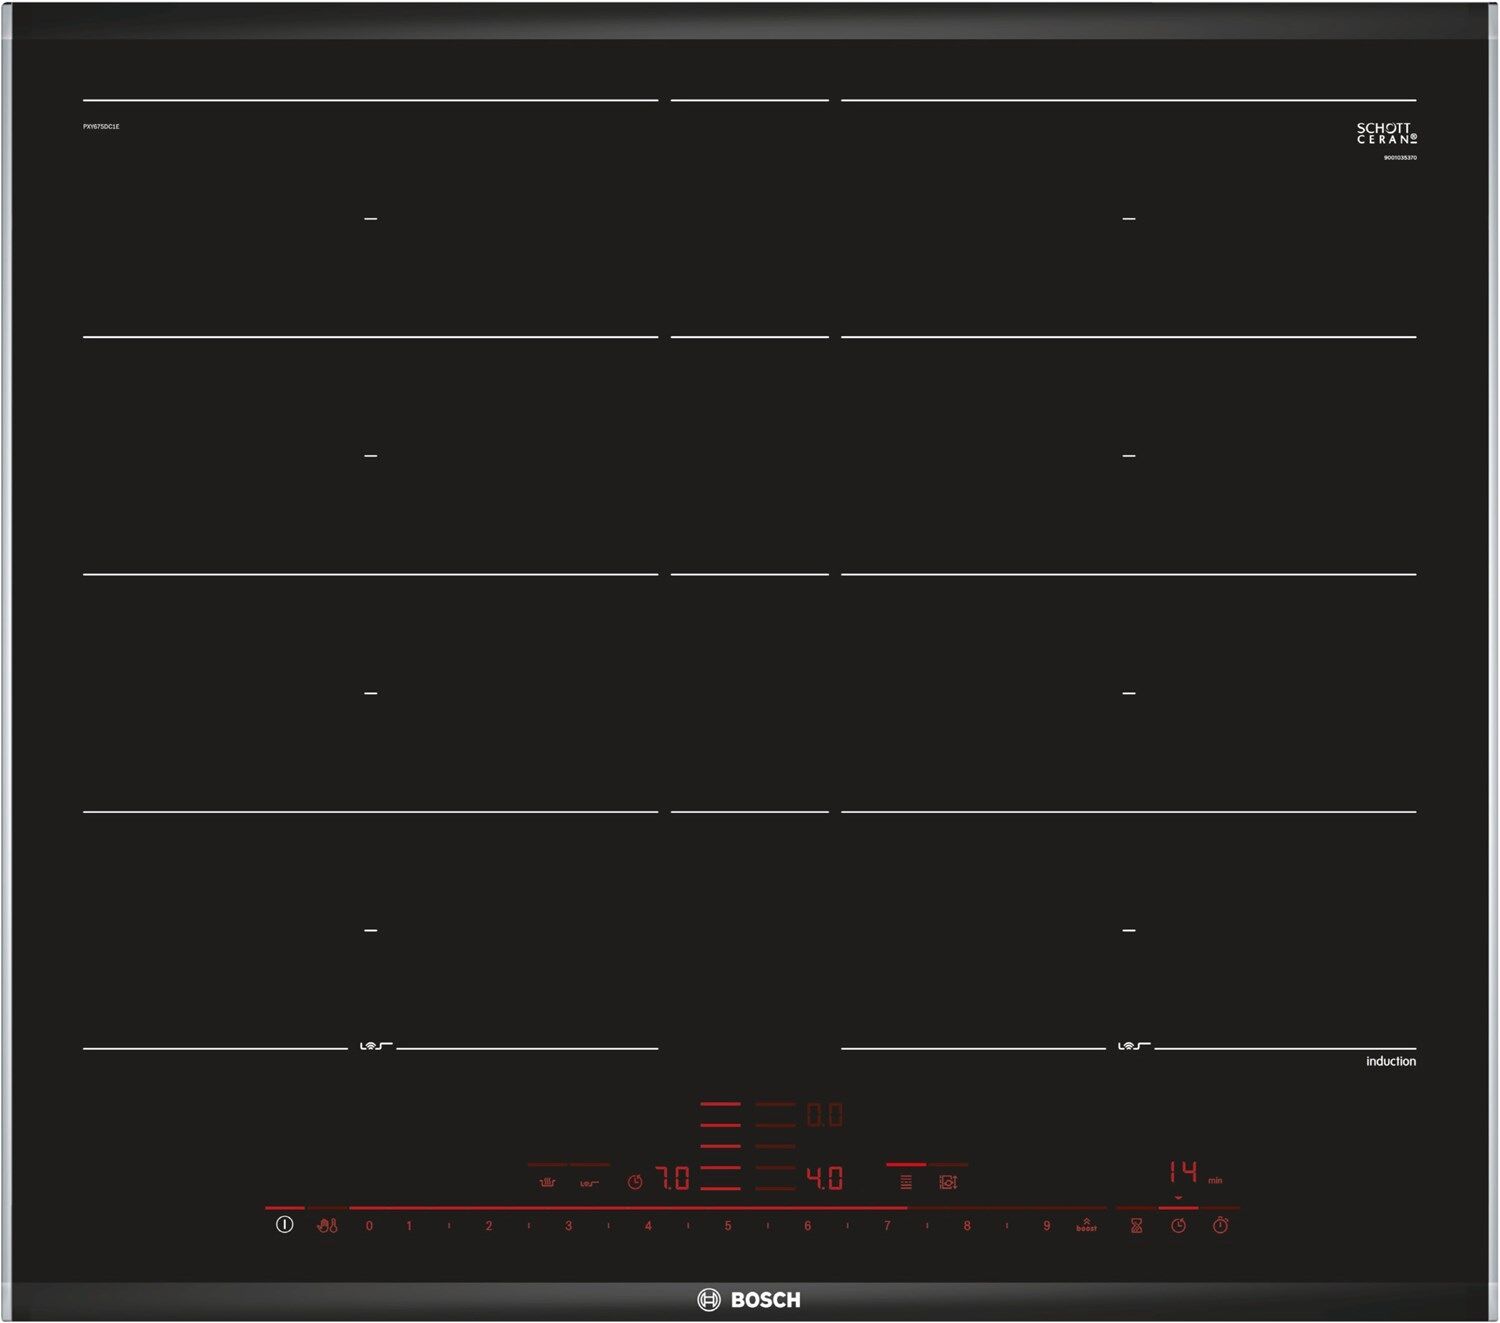Toggle the FlexInduction zone link icon
This screenshot has width=1500, height=1323.
(906, 1182)
